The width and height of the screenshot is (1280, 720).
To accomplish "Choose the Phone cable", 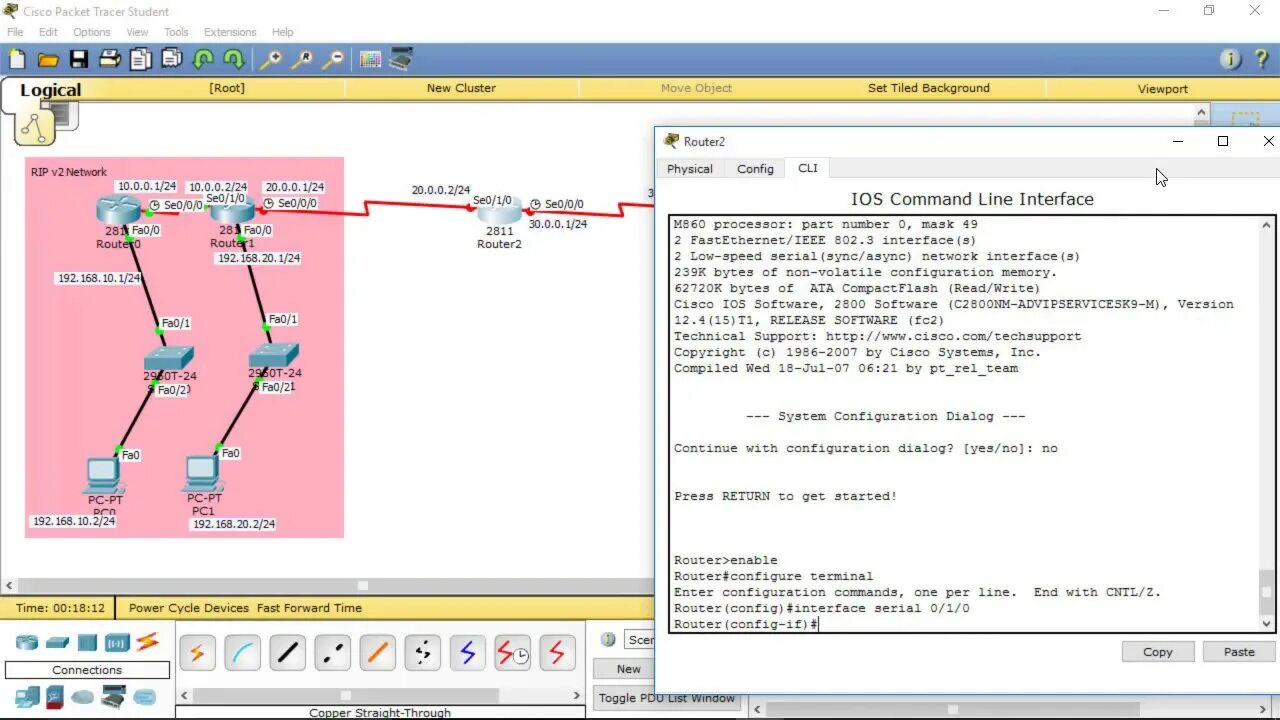I will tap(422, 654).
